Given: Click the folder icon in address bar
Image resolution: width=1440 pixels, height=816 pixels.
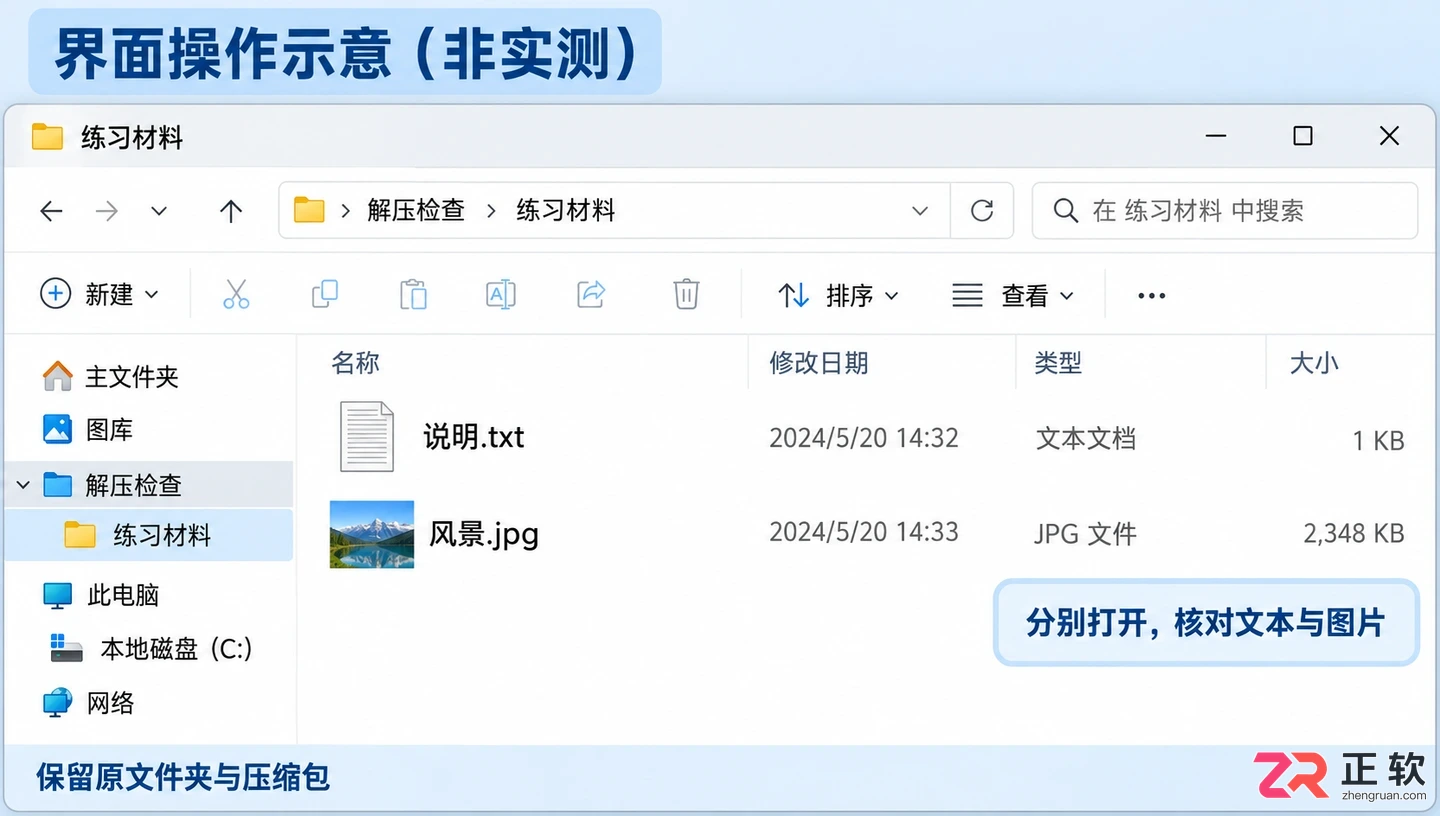Looking at the screenshot, I should [x=309, y=210].
